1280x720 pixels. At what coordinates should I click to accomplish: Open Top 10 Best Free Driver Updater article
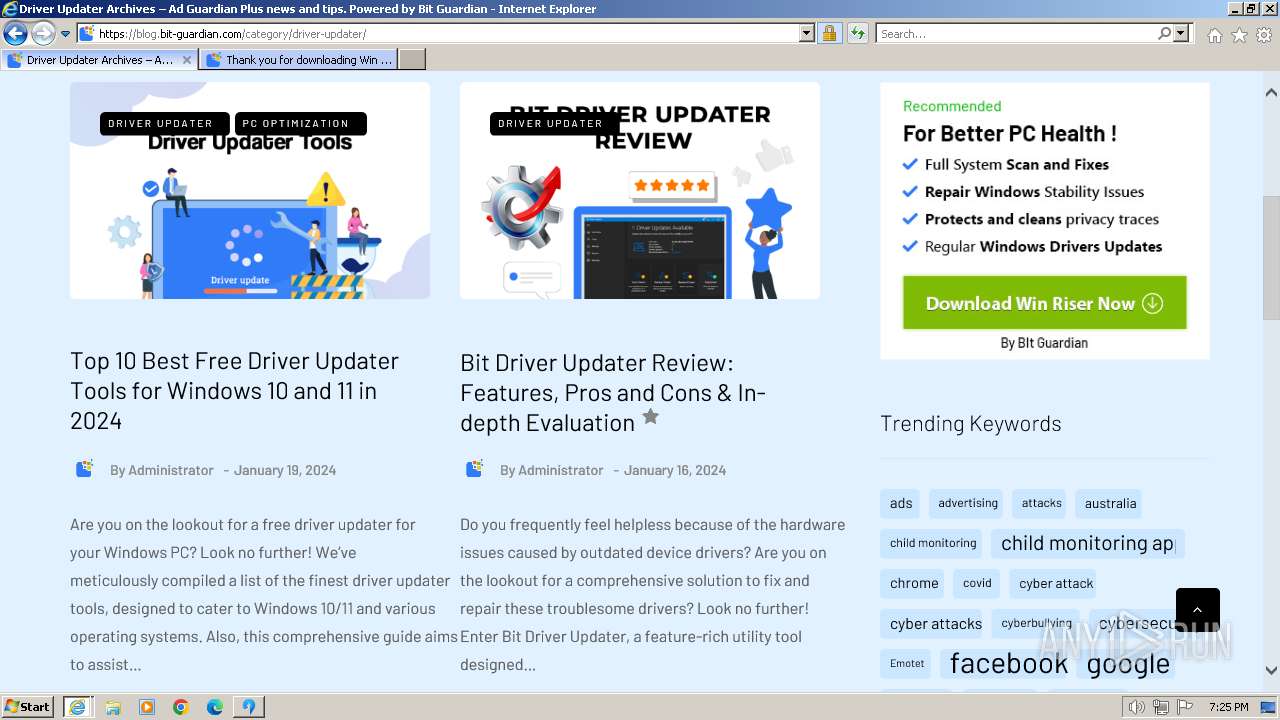pos(234,390)
